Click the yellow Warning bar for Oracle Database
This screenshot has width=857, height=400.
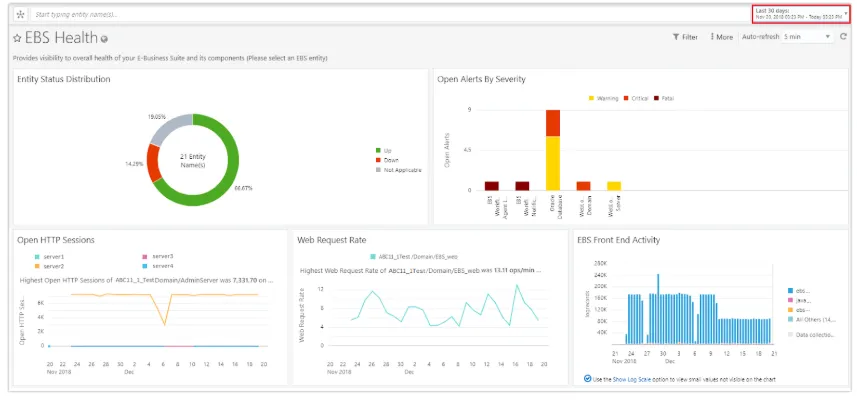pyautogui.click(x=553, y=163)
